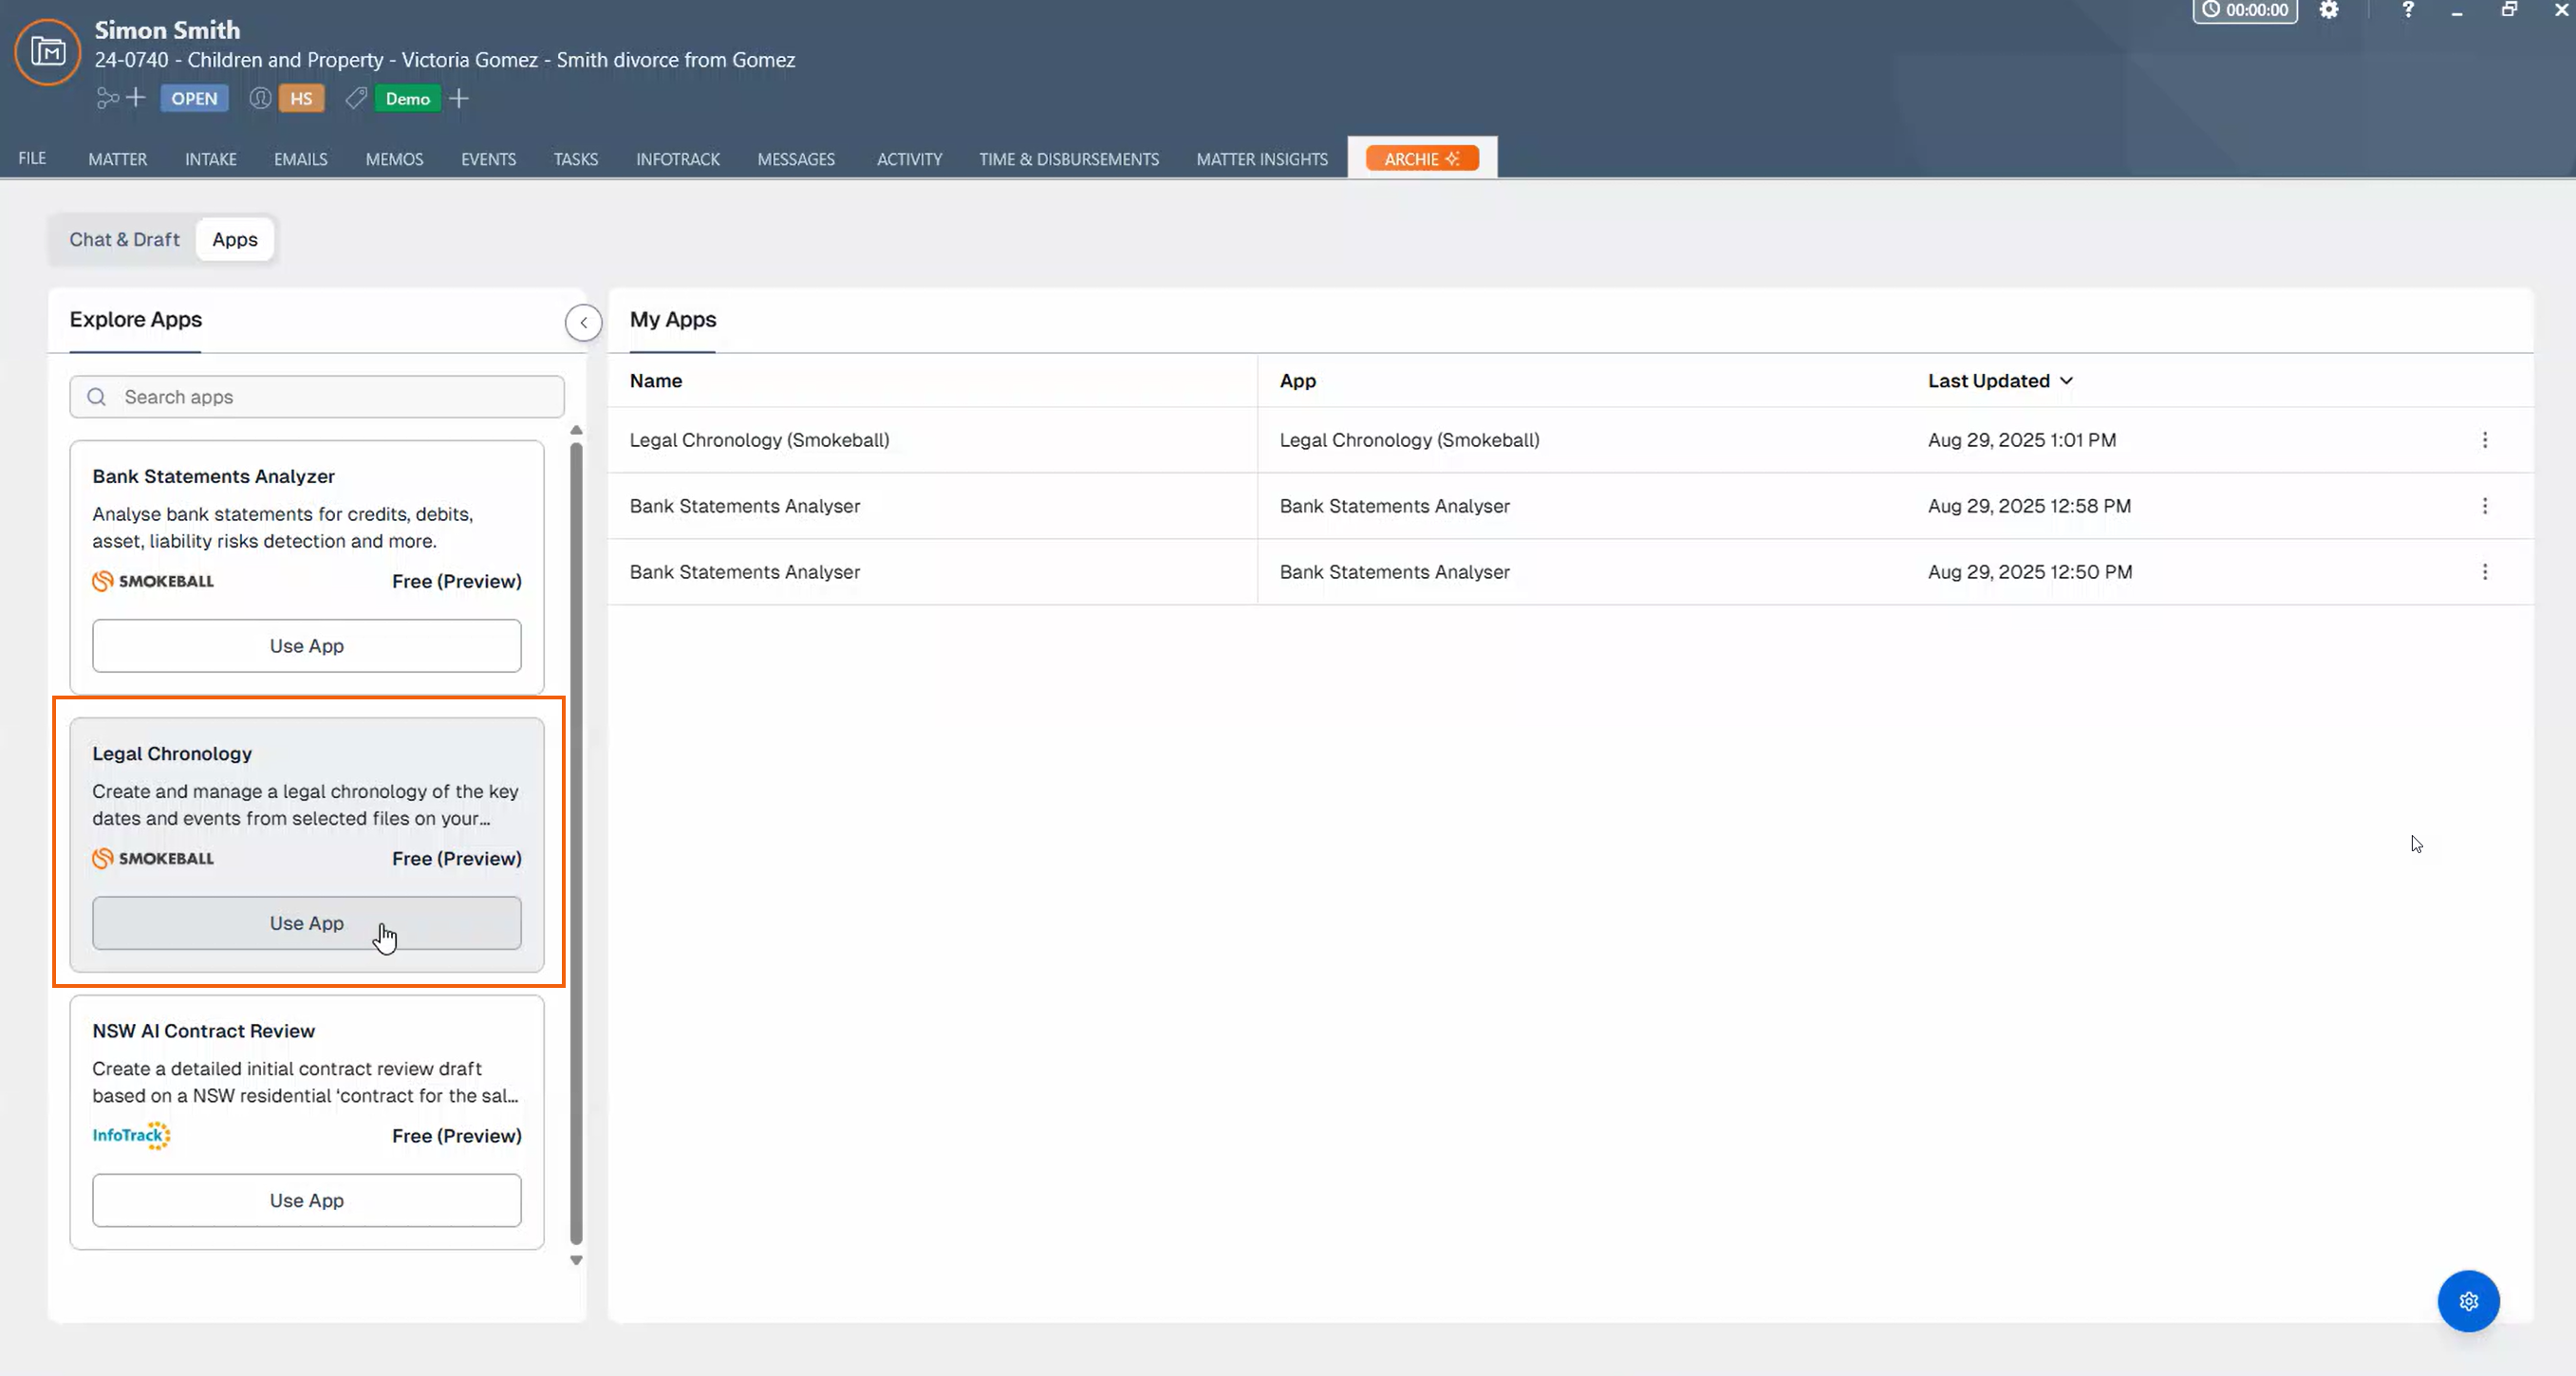Image resolution: width=2576 pixels, height=1376 pixels.
Task: Click in the Search apps field
Action: coord(317,397)
